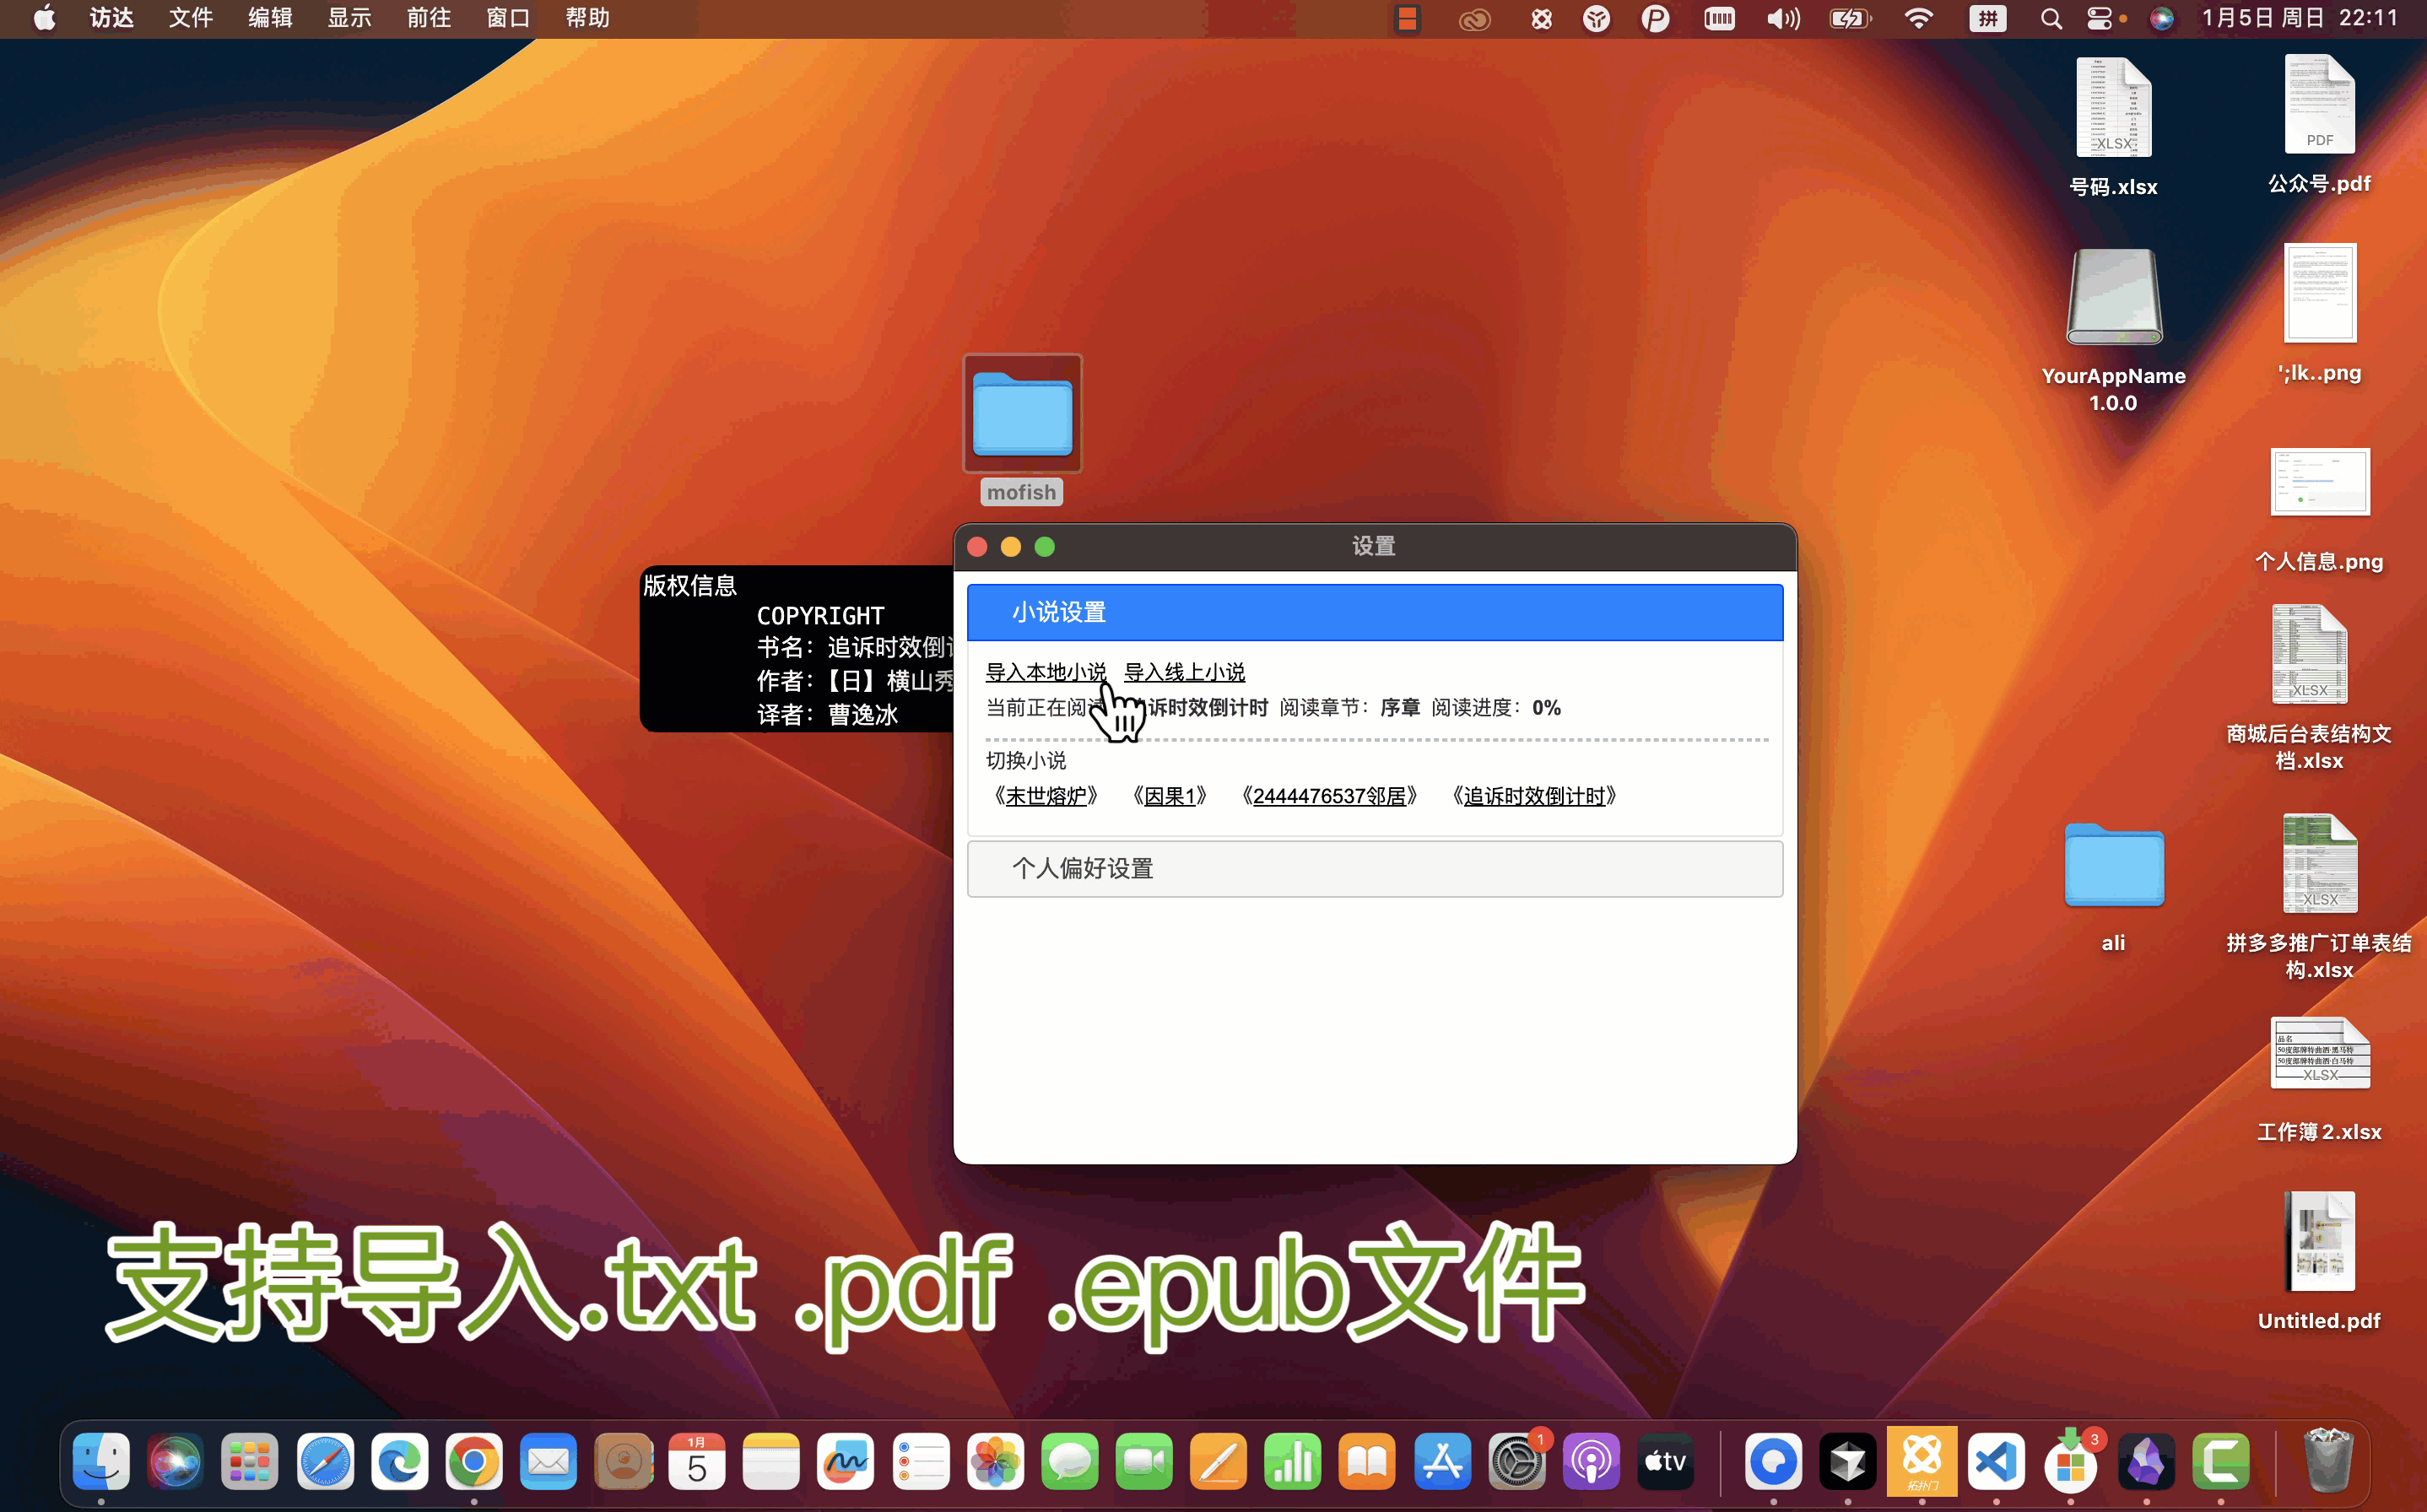Click 导入本地小说 to import a local novel

pos(1046,672)
